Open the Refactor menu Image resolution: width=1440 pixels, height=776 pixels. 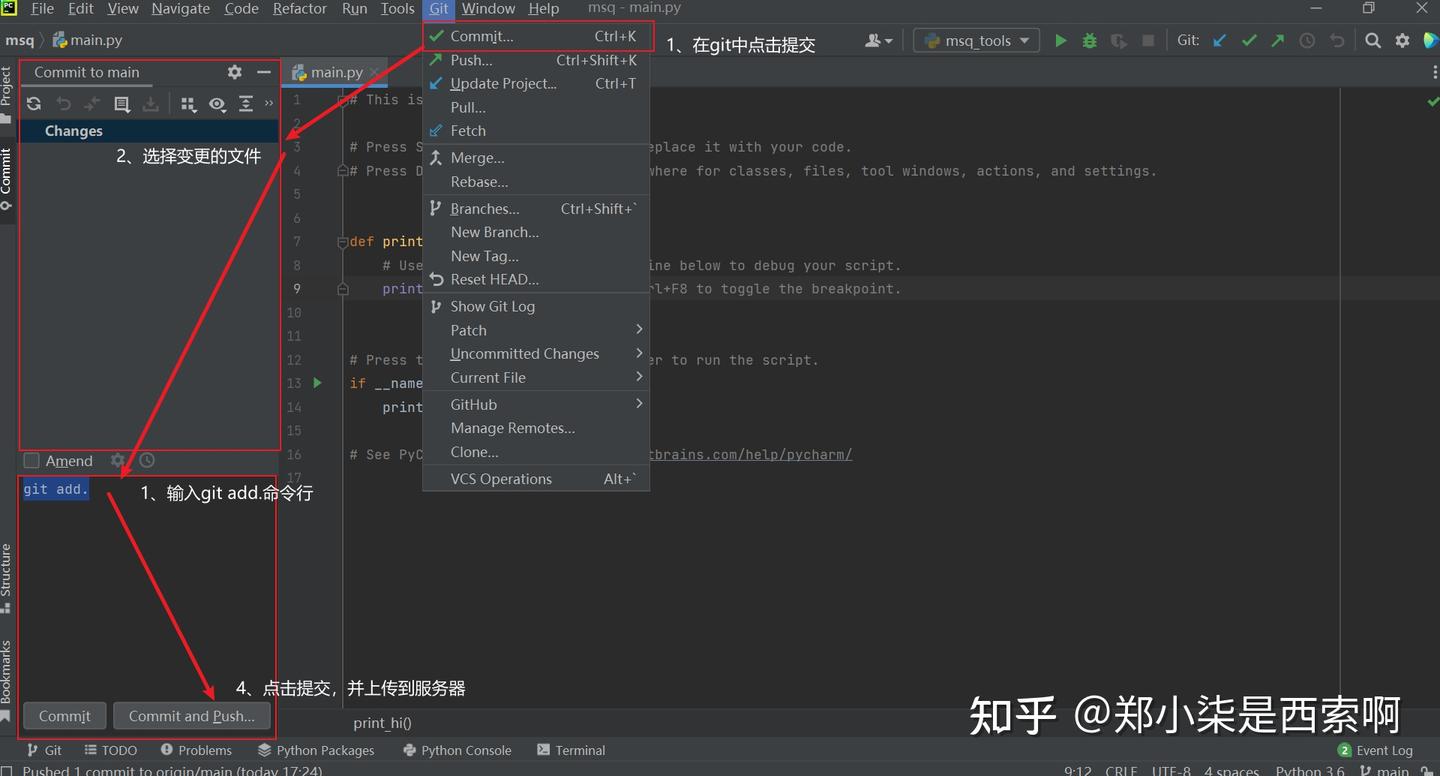pos(299,9)
